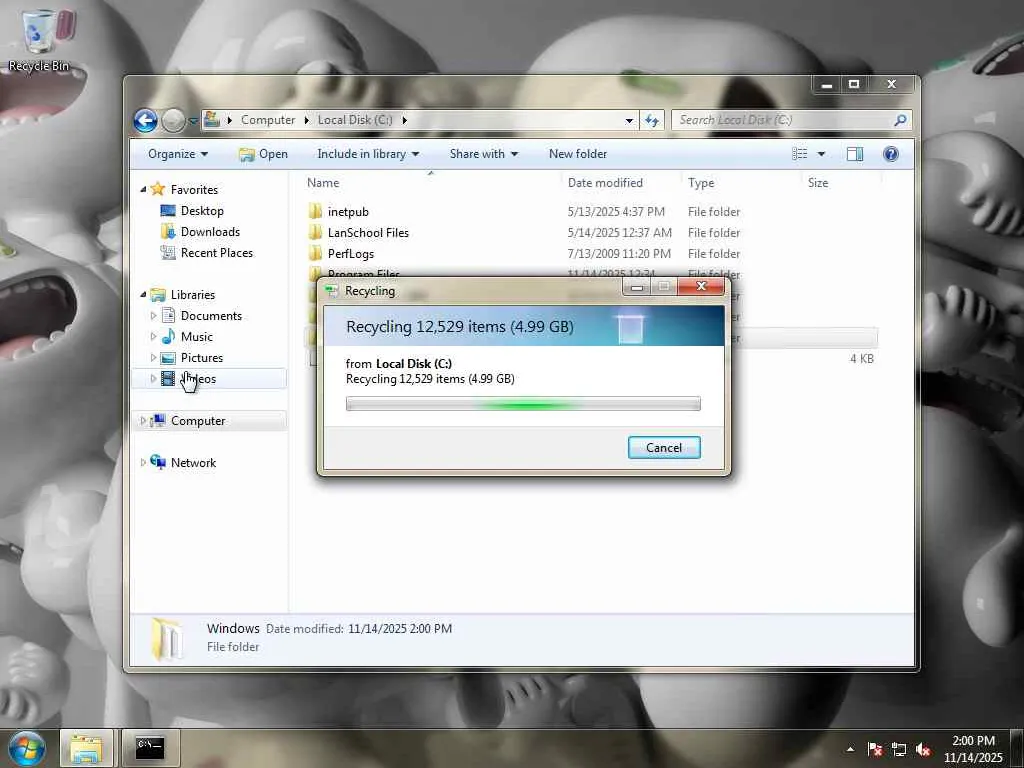Click the LanSchool Files folder icon

click(x=315, y=232)
